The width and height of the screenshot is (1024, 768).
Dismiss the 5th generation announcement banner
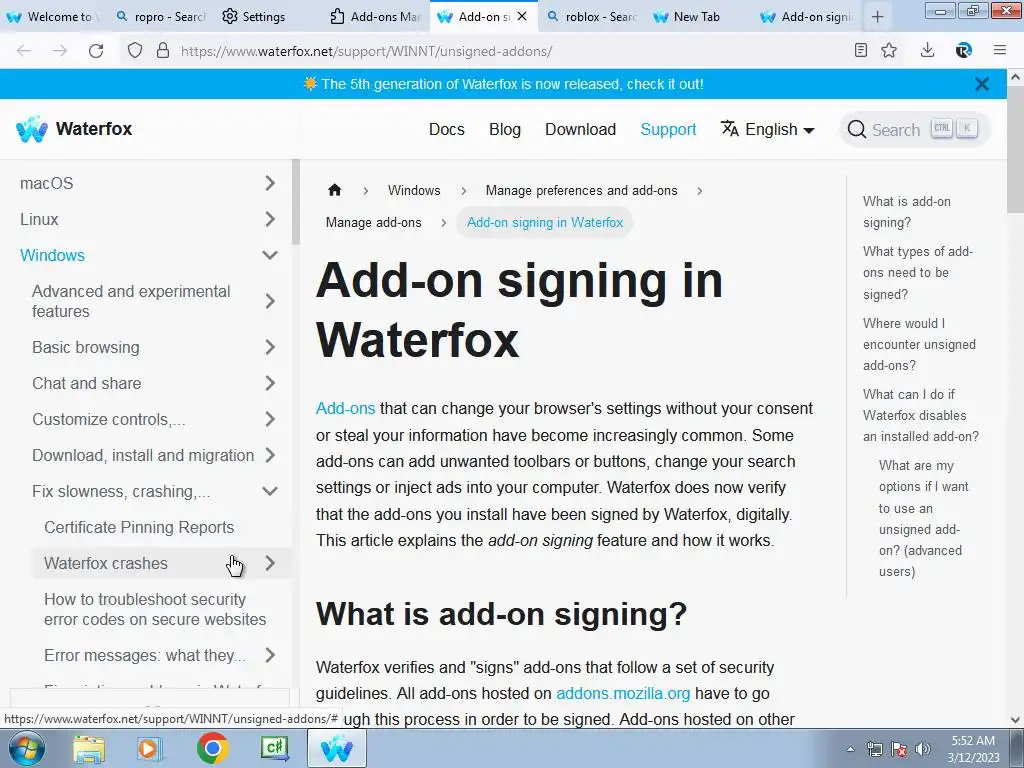click(982, 84)
